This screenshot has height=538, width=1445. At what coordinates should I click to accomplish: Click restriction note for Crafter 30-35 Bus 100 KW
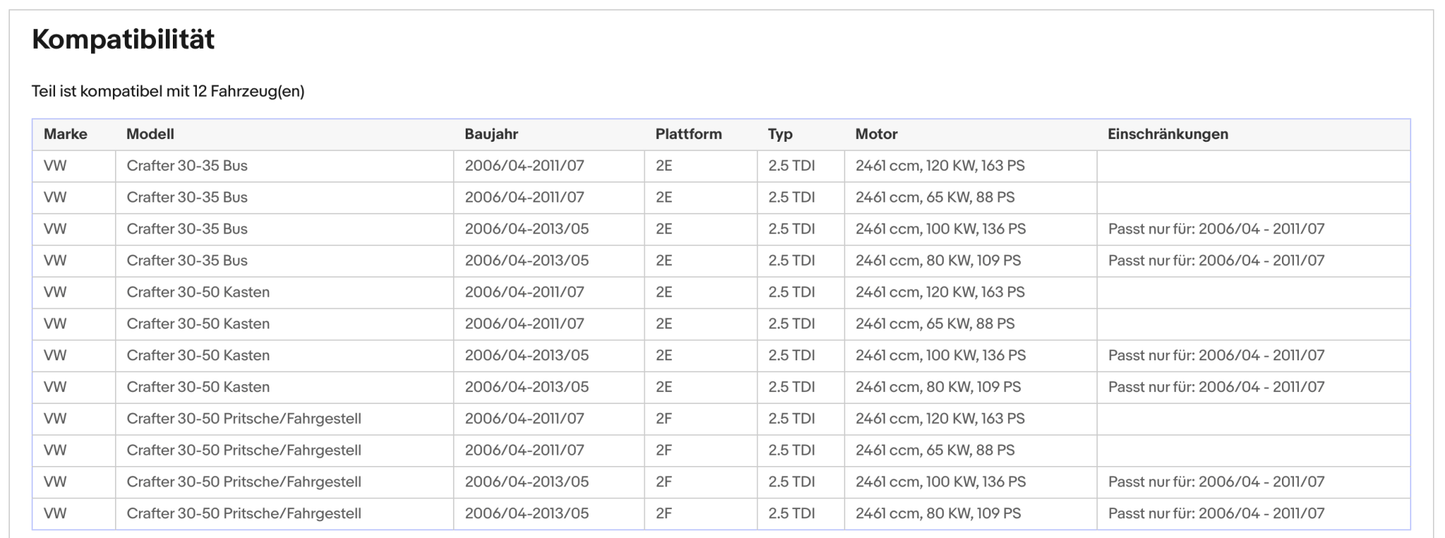pyautogui.click(x=1216, y=229)
